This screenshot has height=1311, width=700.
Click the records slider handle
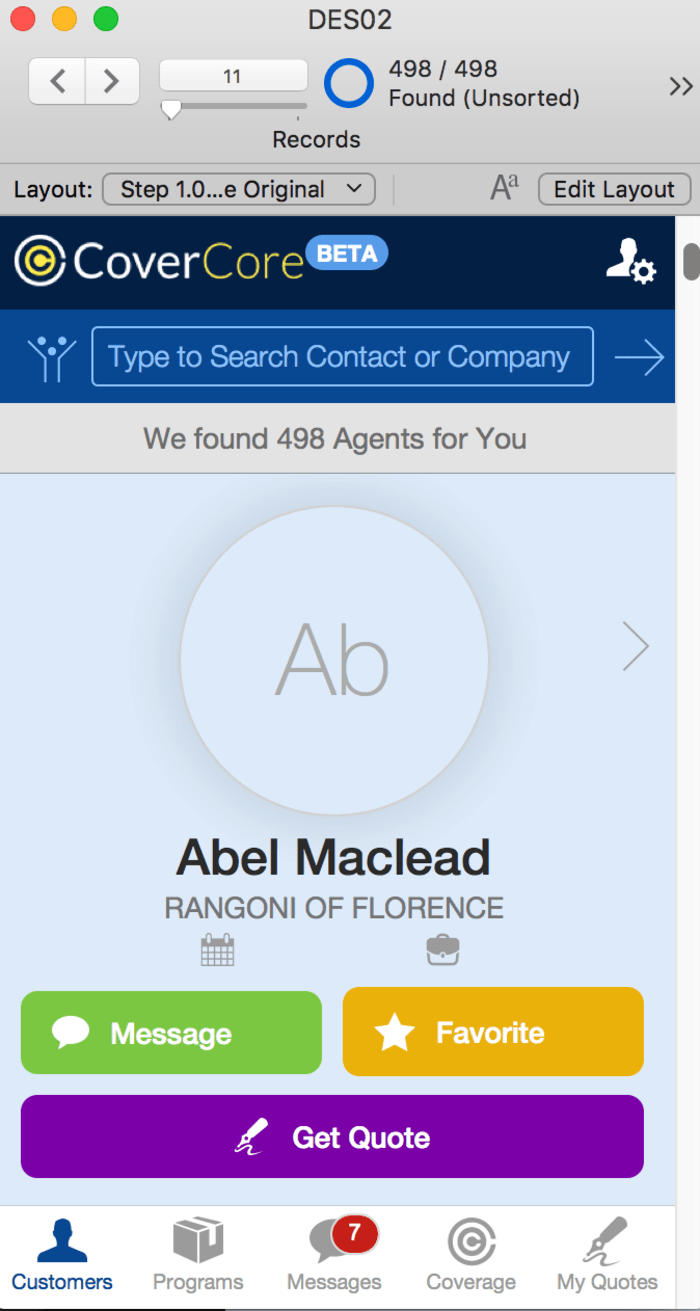171,110
